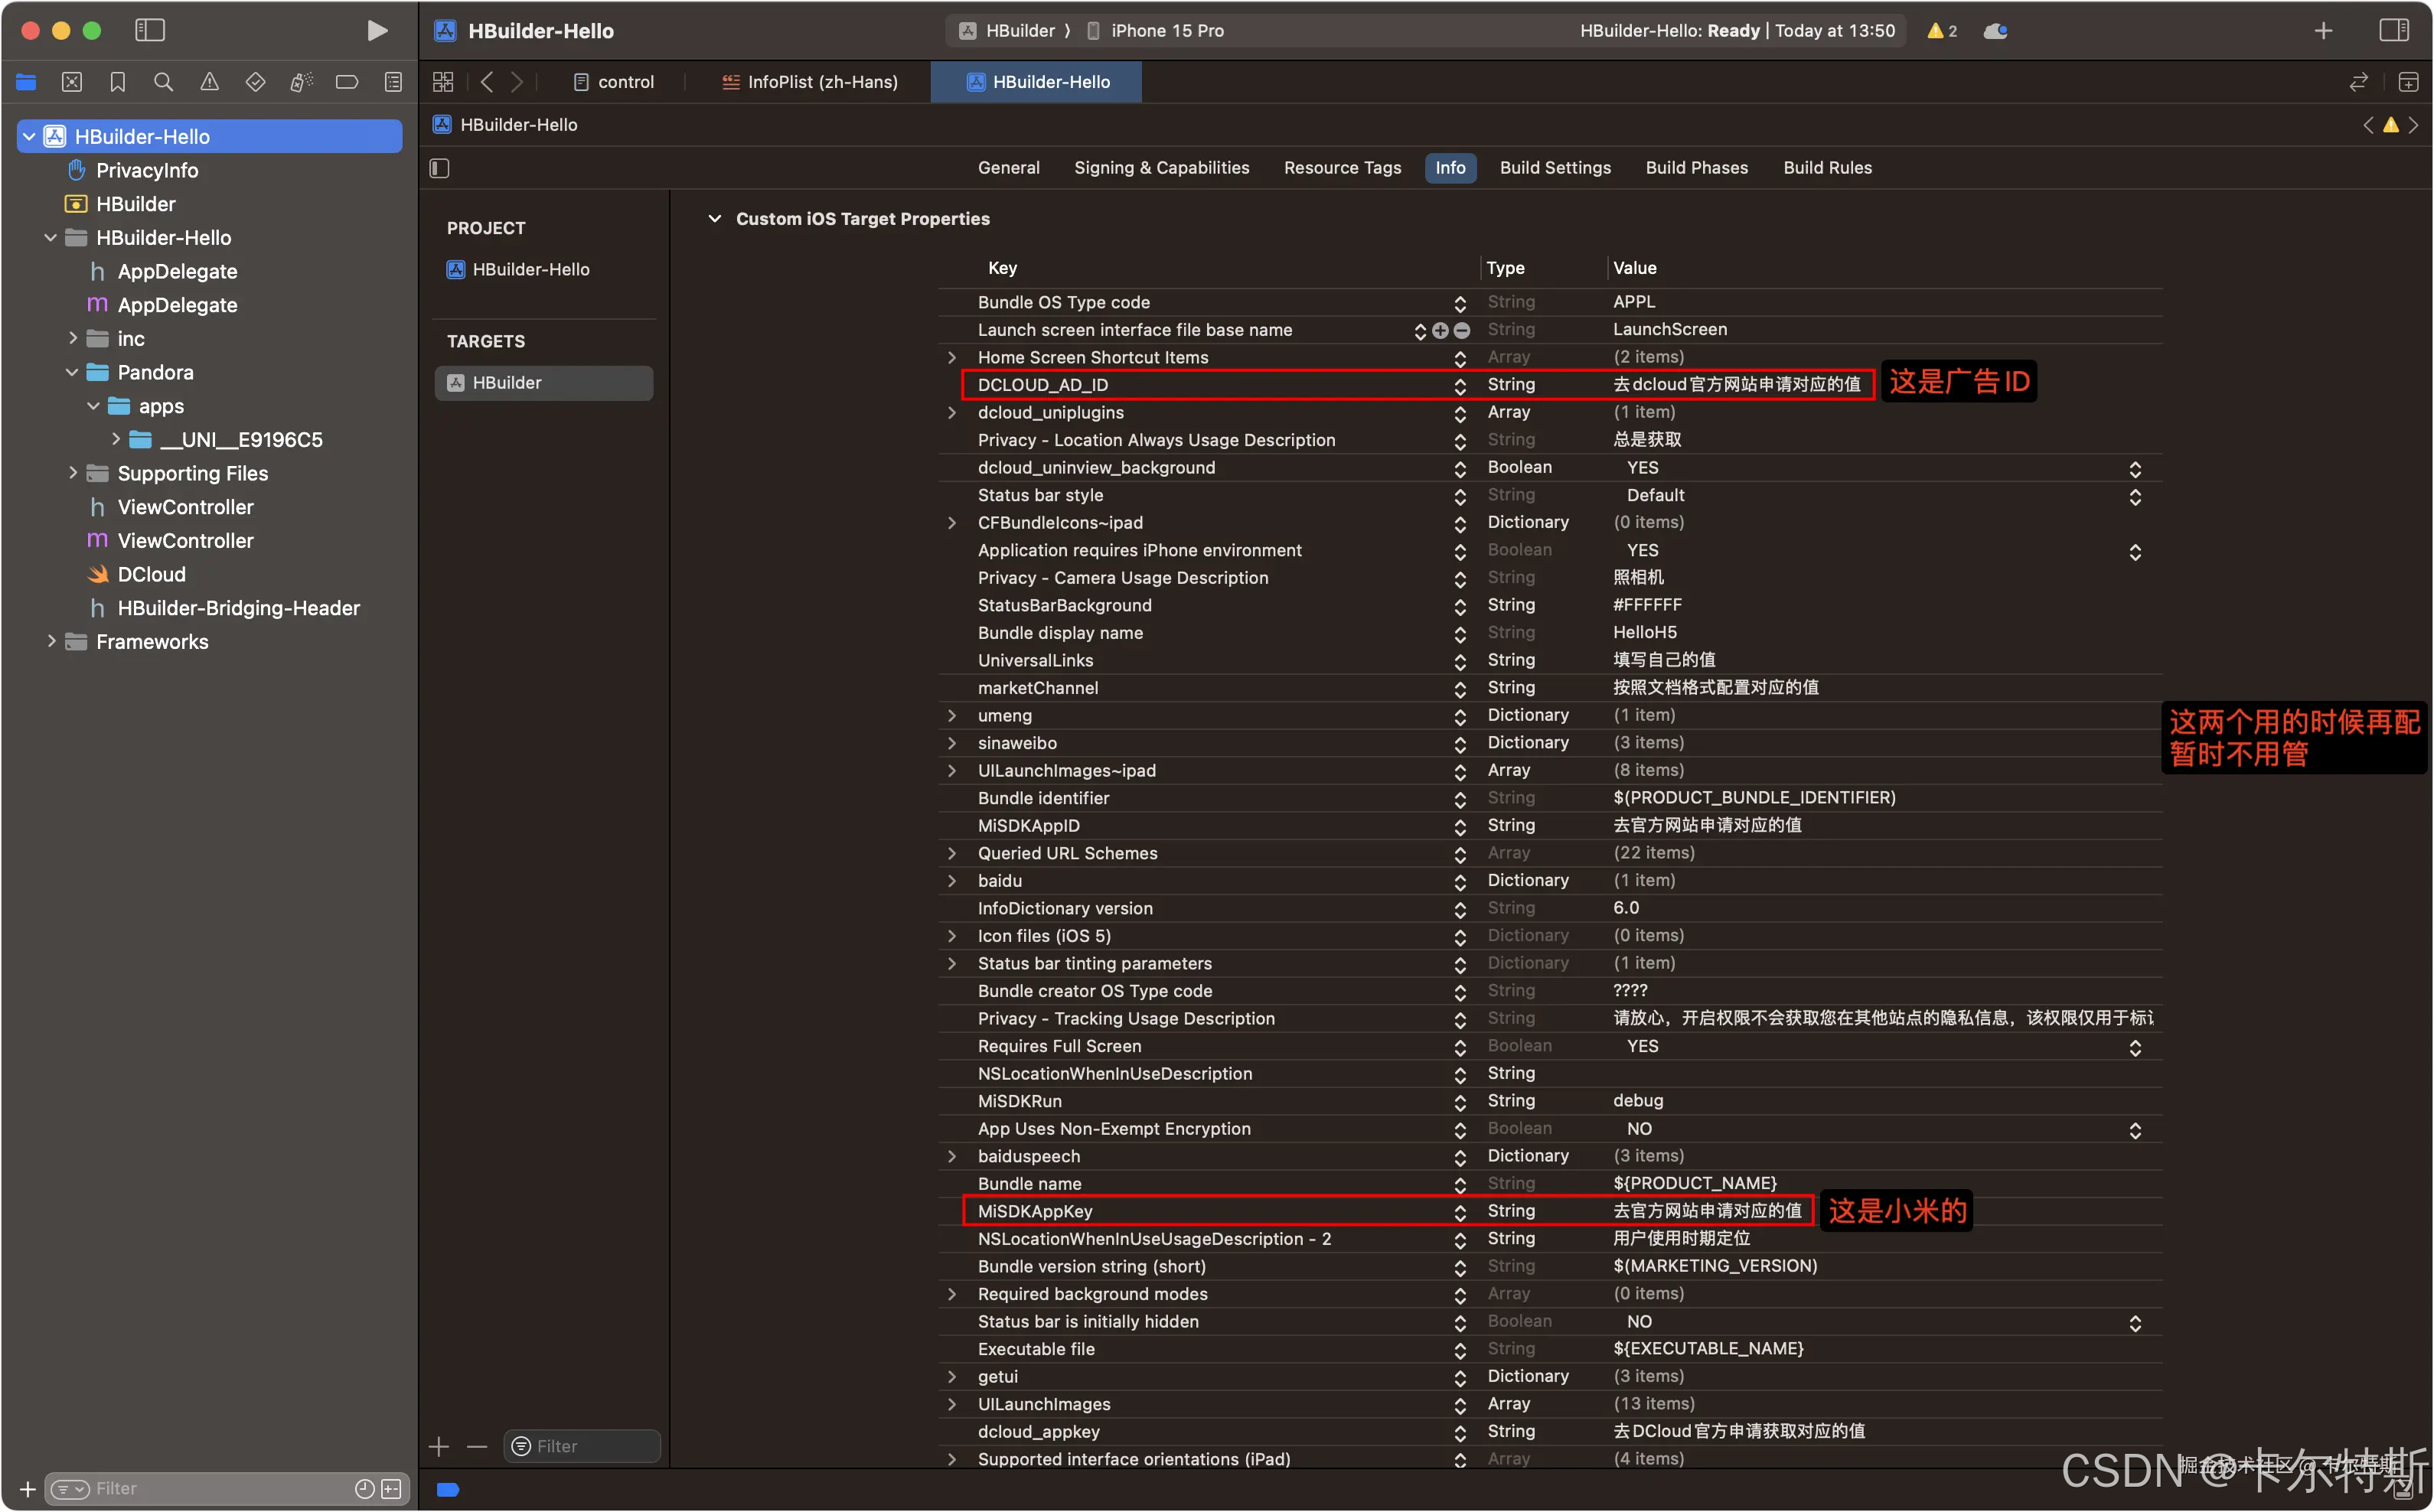
Task: Open the Build Phases tab
Action: pos(1696,168)
